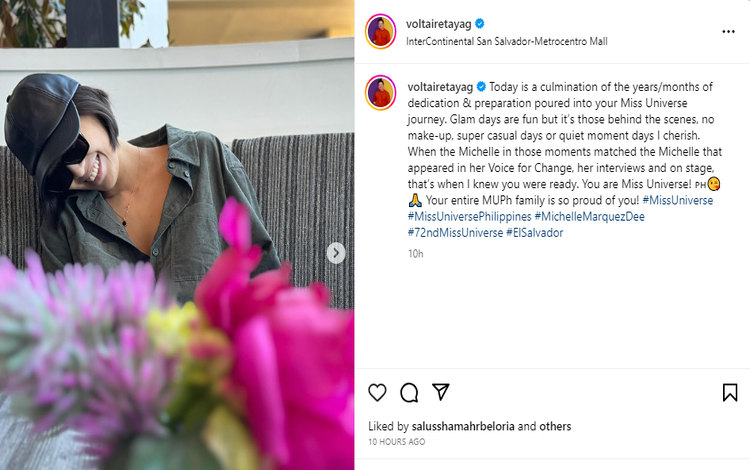Open voltairetayag username in header

click(441, 23)
